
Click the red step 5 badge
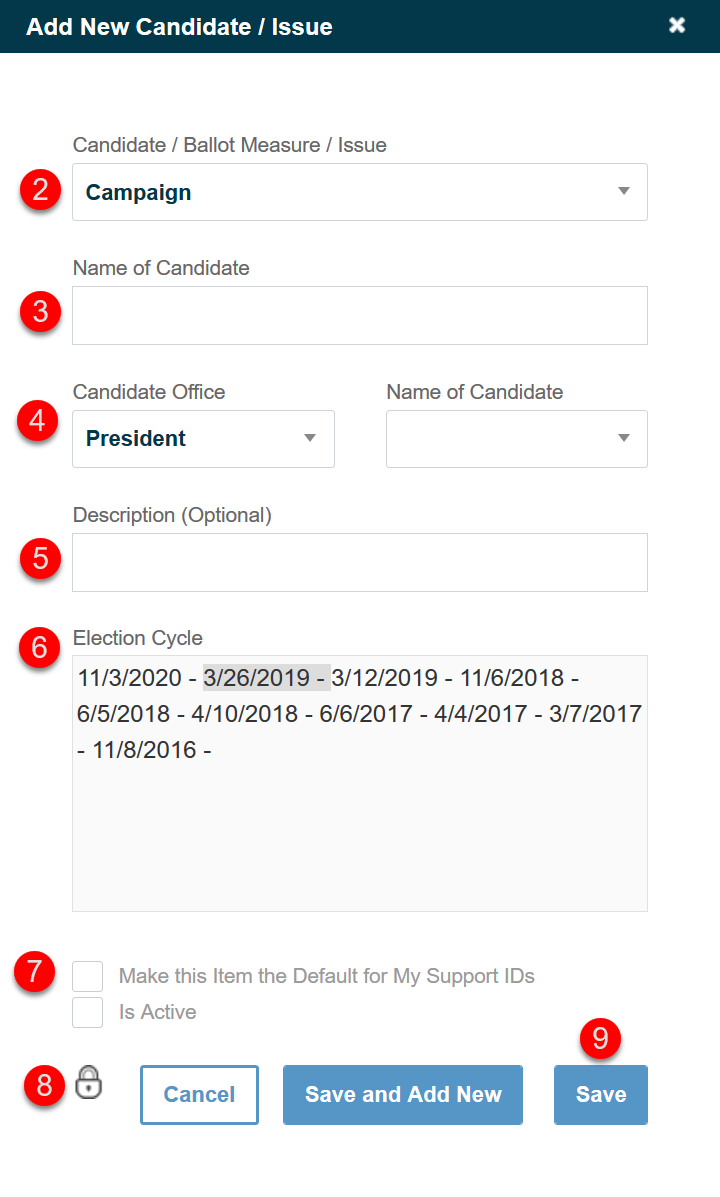[38, 561]
